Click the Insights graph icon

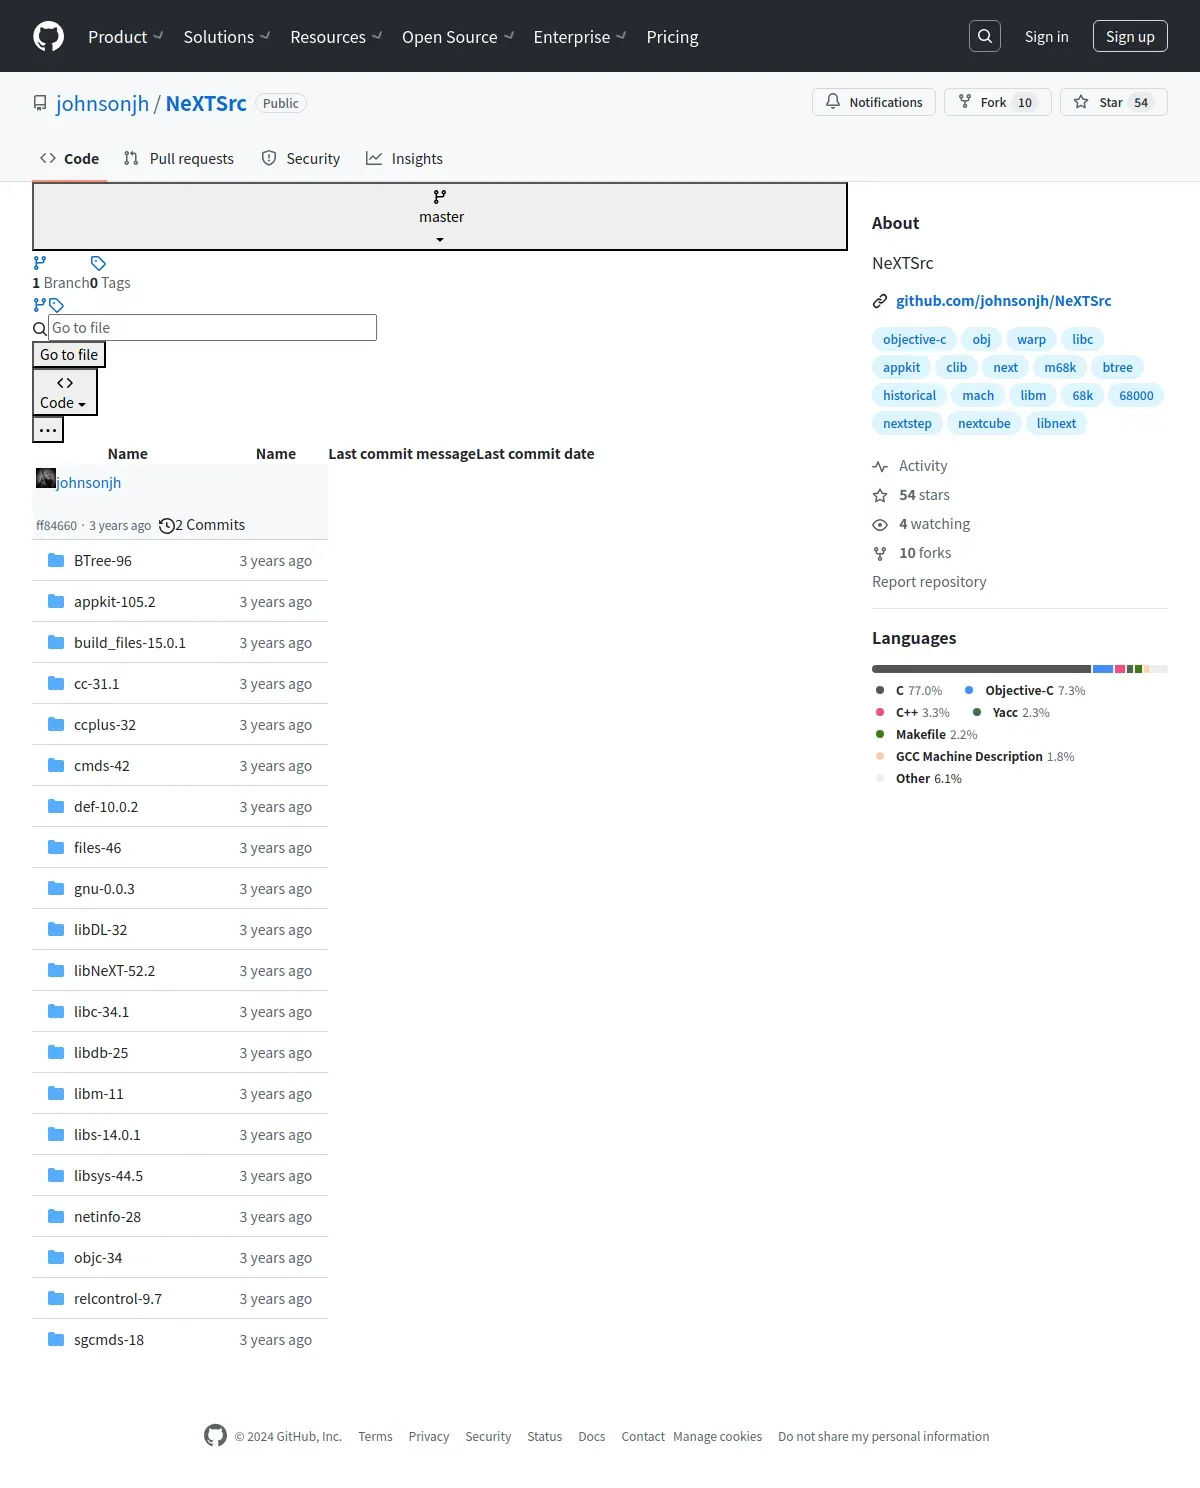pos(374,158)
